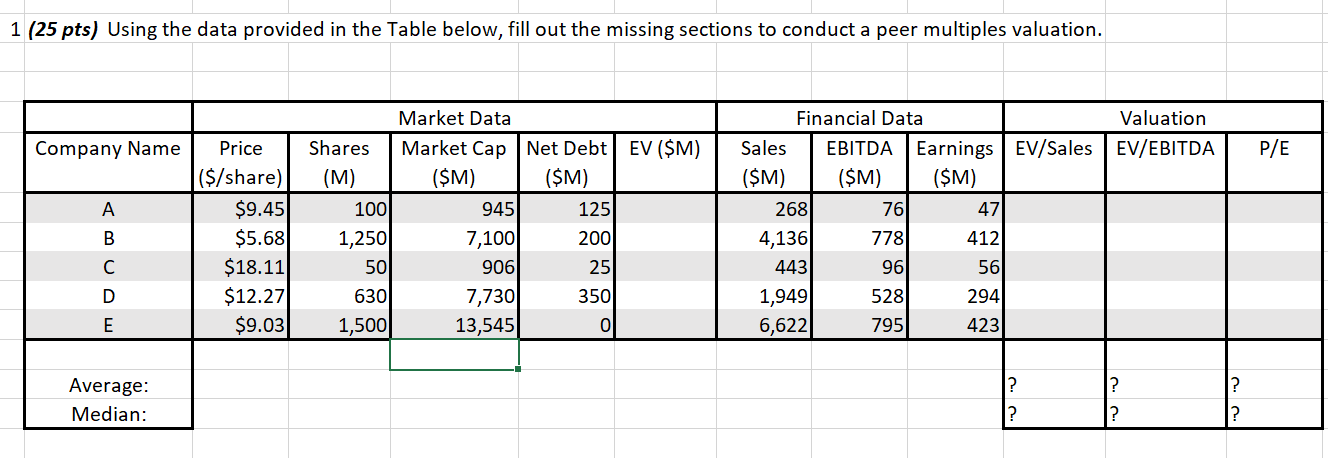Click the EV/EBITDA cell for company C
Viewport: 1328px width, 458px height.
point(1162,267)
